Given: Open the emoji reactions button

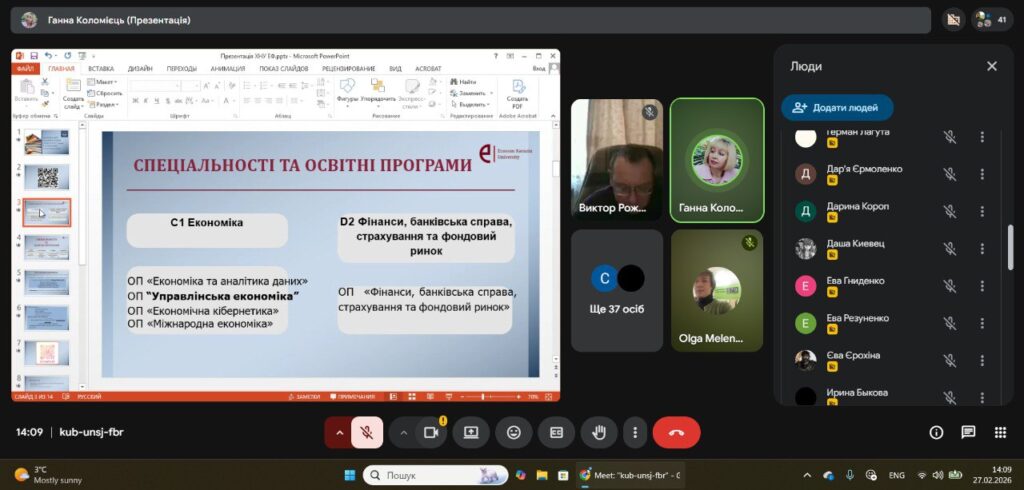Looking at the screenshot, I should tap(514, 432).
